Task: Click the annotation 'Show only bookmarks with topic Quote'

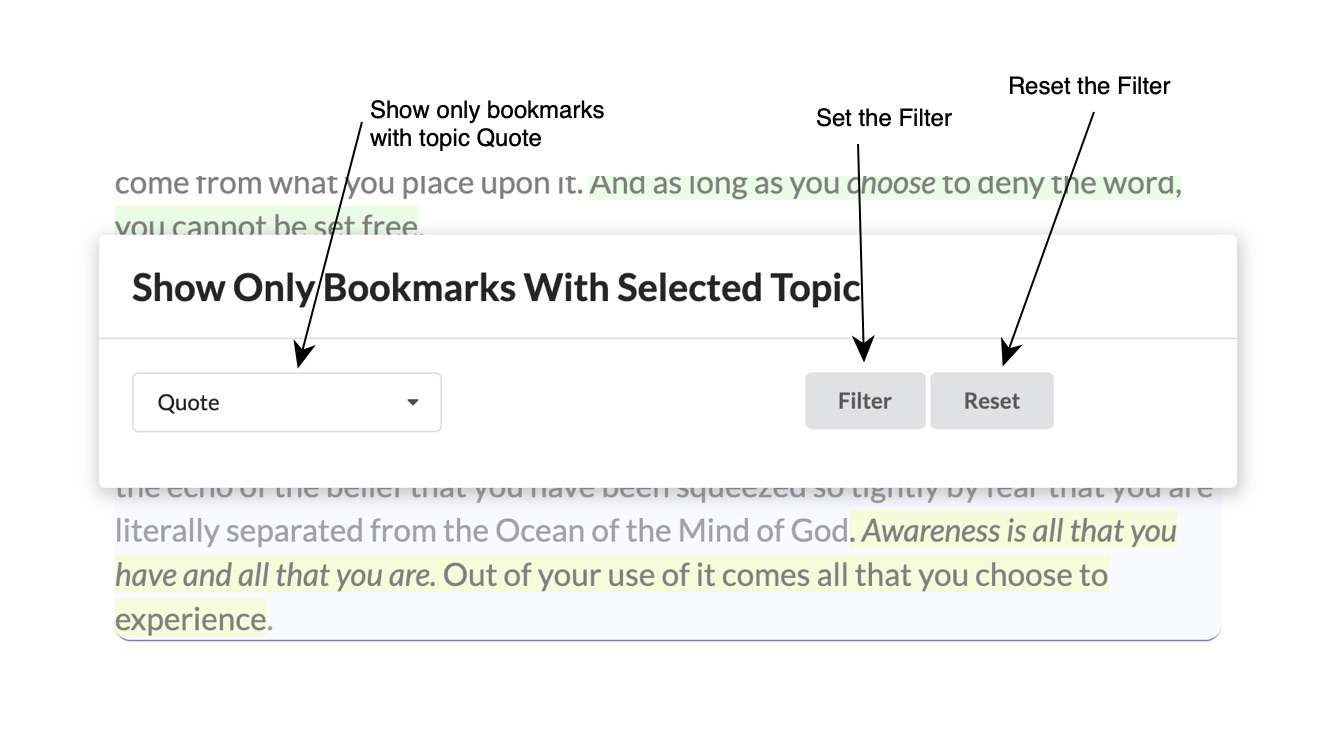Action: tap(487, 124)
